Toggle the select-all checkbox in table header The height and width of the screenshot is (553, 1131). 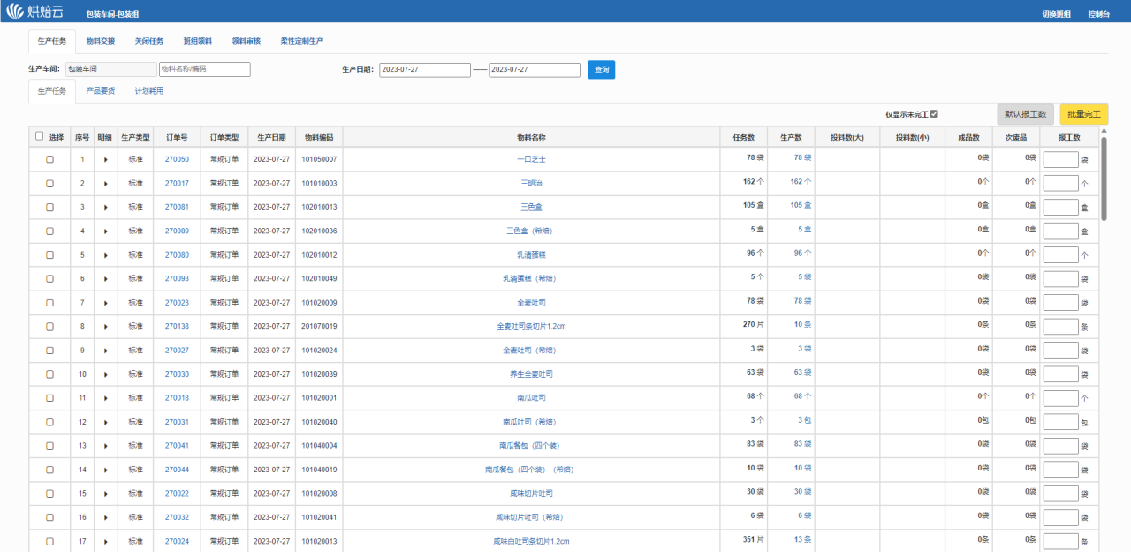click(39, 137)
